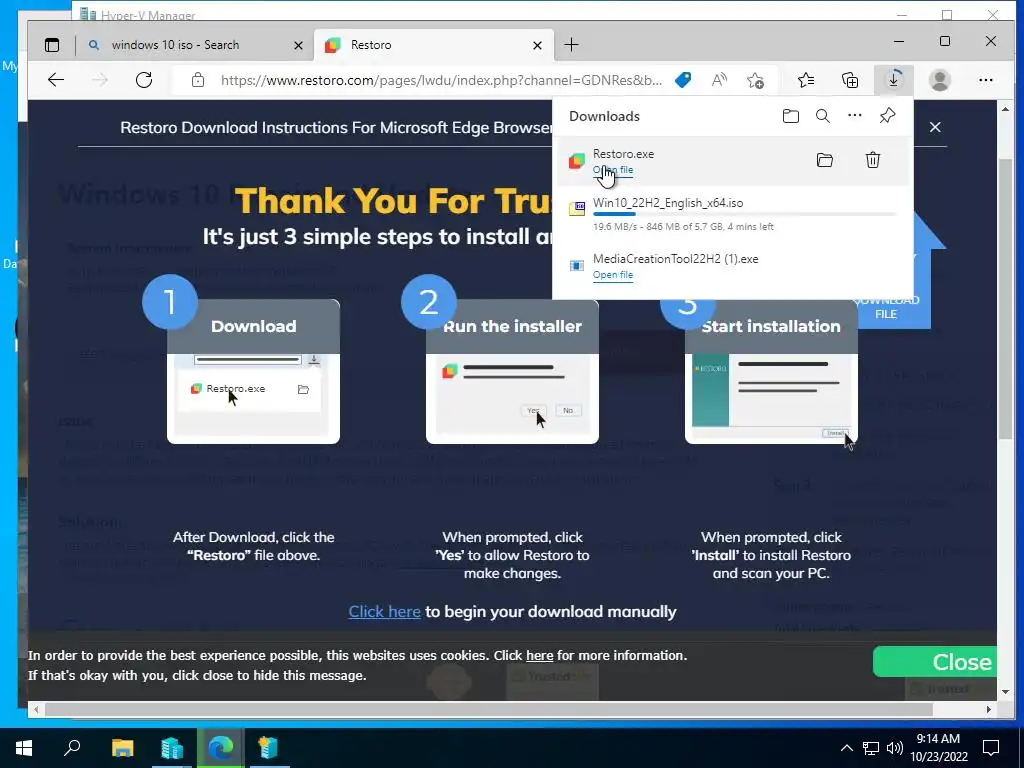Image resolution: width=1024 pixels, height=768 pixels.
Task: Open file link under Restoro.exe
Action: click(x=613, y=170)
